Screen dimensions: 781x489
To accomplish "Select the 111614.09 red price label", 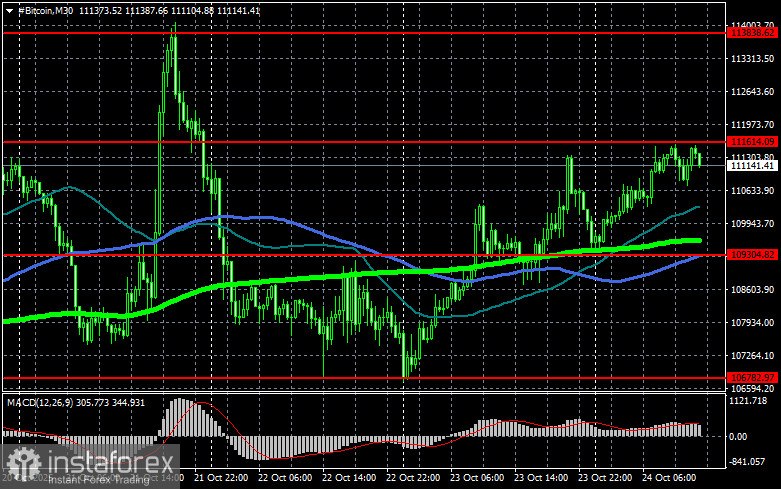I will click(752, 142).
